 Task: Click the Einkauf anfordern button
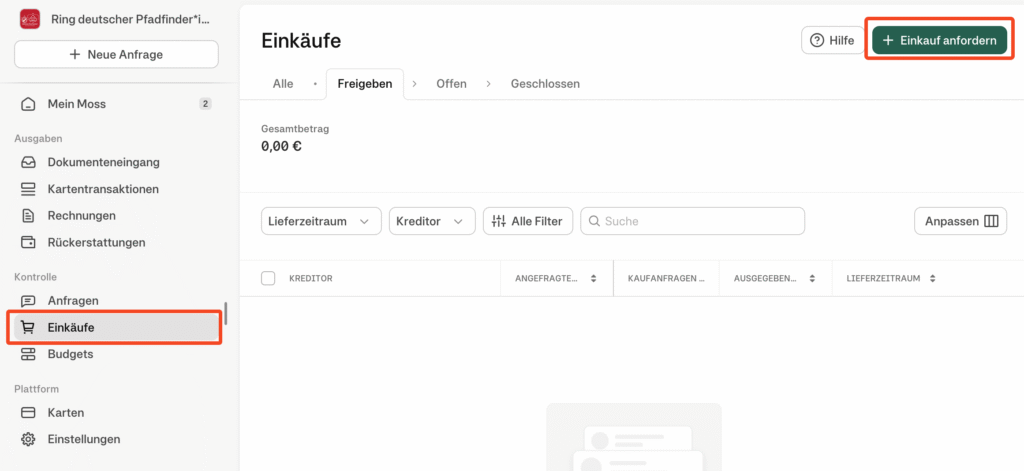point(939,40)
